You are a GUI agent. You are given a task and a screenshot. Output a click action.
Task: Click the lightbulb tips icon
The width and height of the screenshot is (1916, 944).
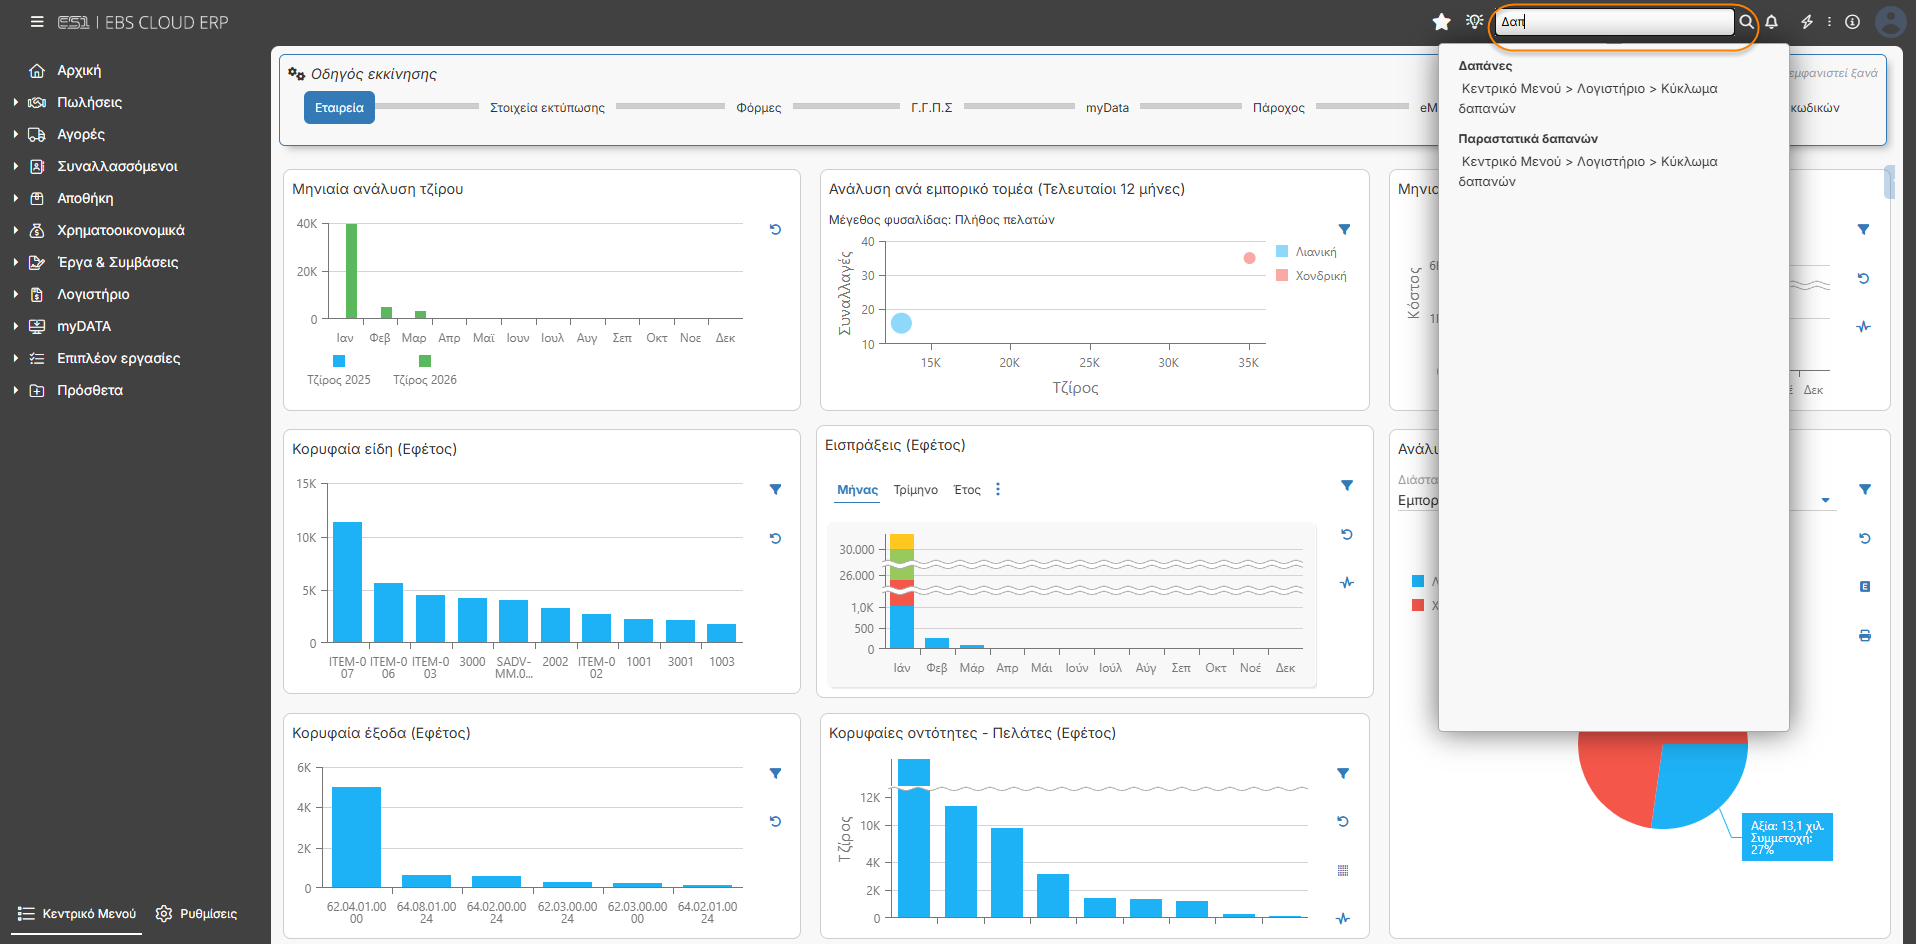point(1474,22)
